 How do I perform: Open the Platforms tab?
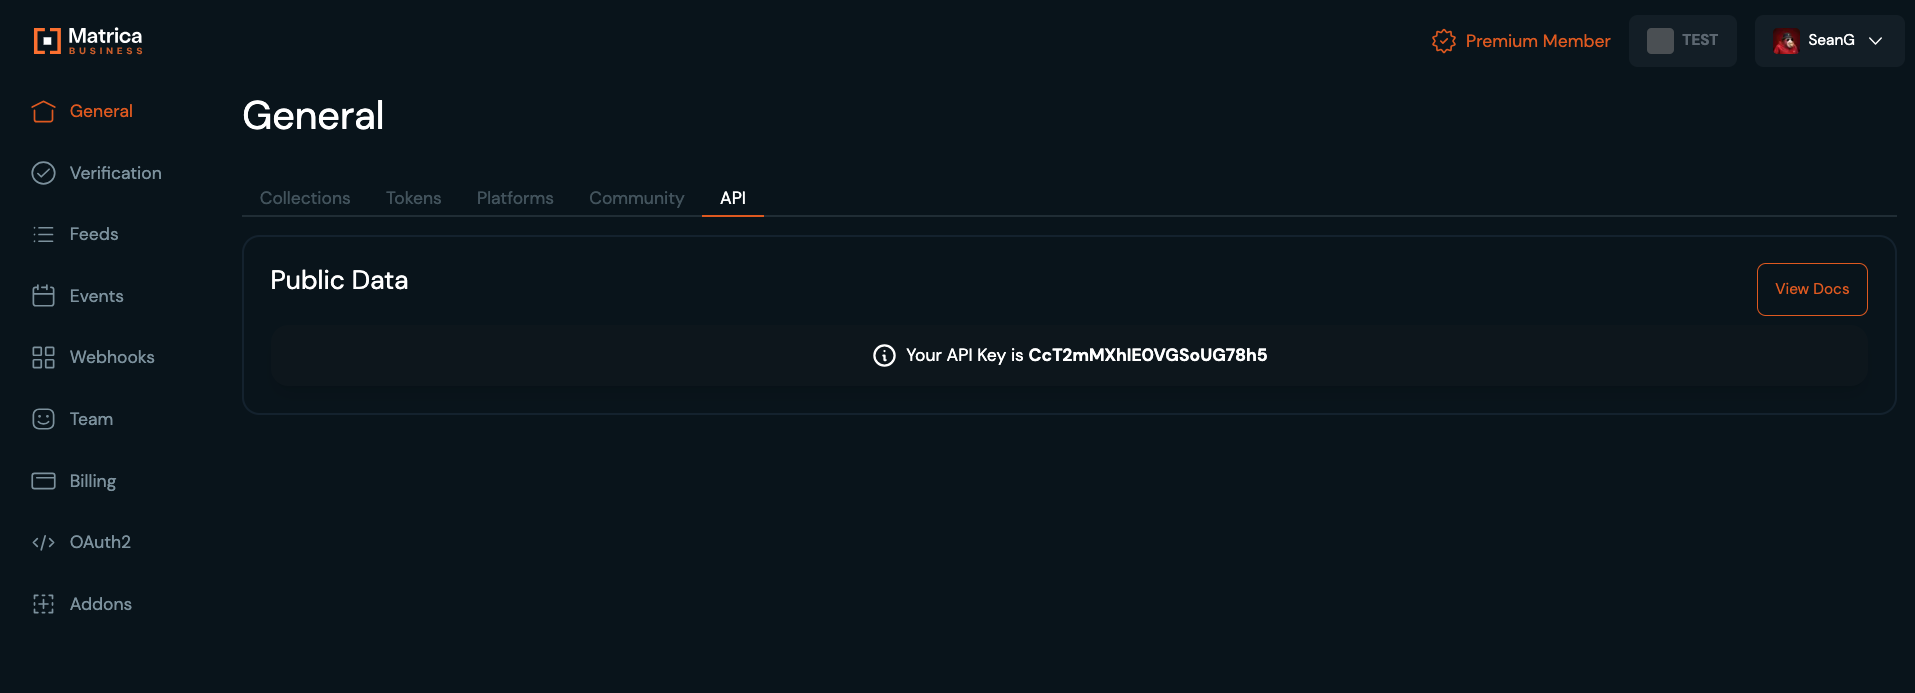tap(515, 198)
